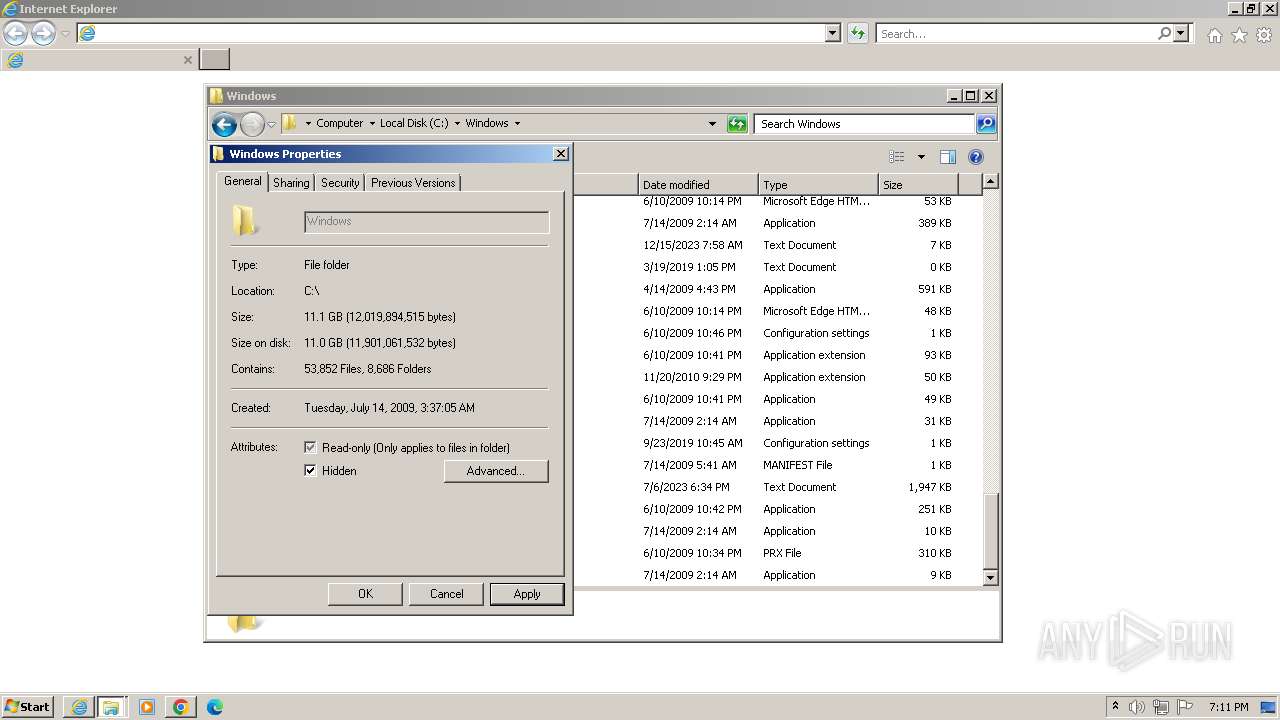
Task: Sort by Size column header
Action: [917, 184]
